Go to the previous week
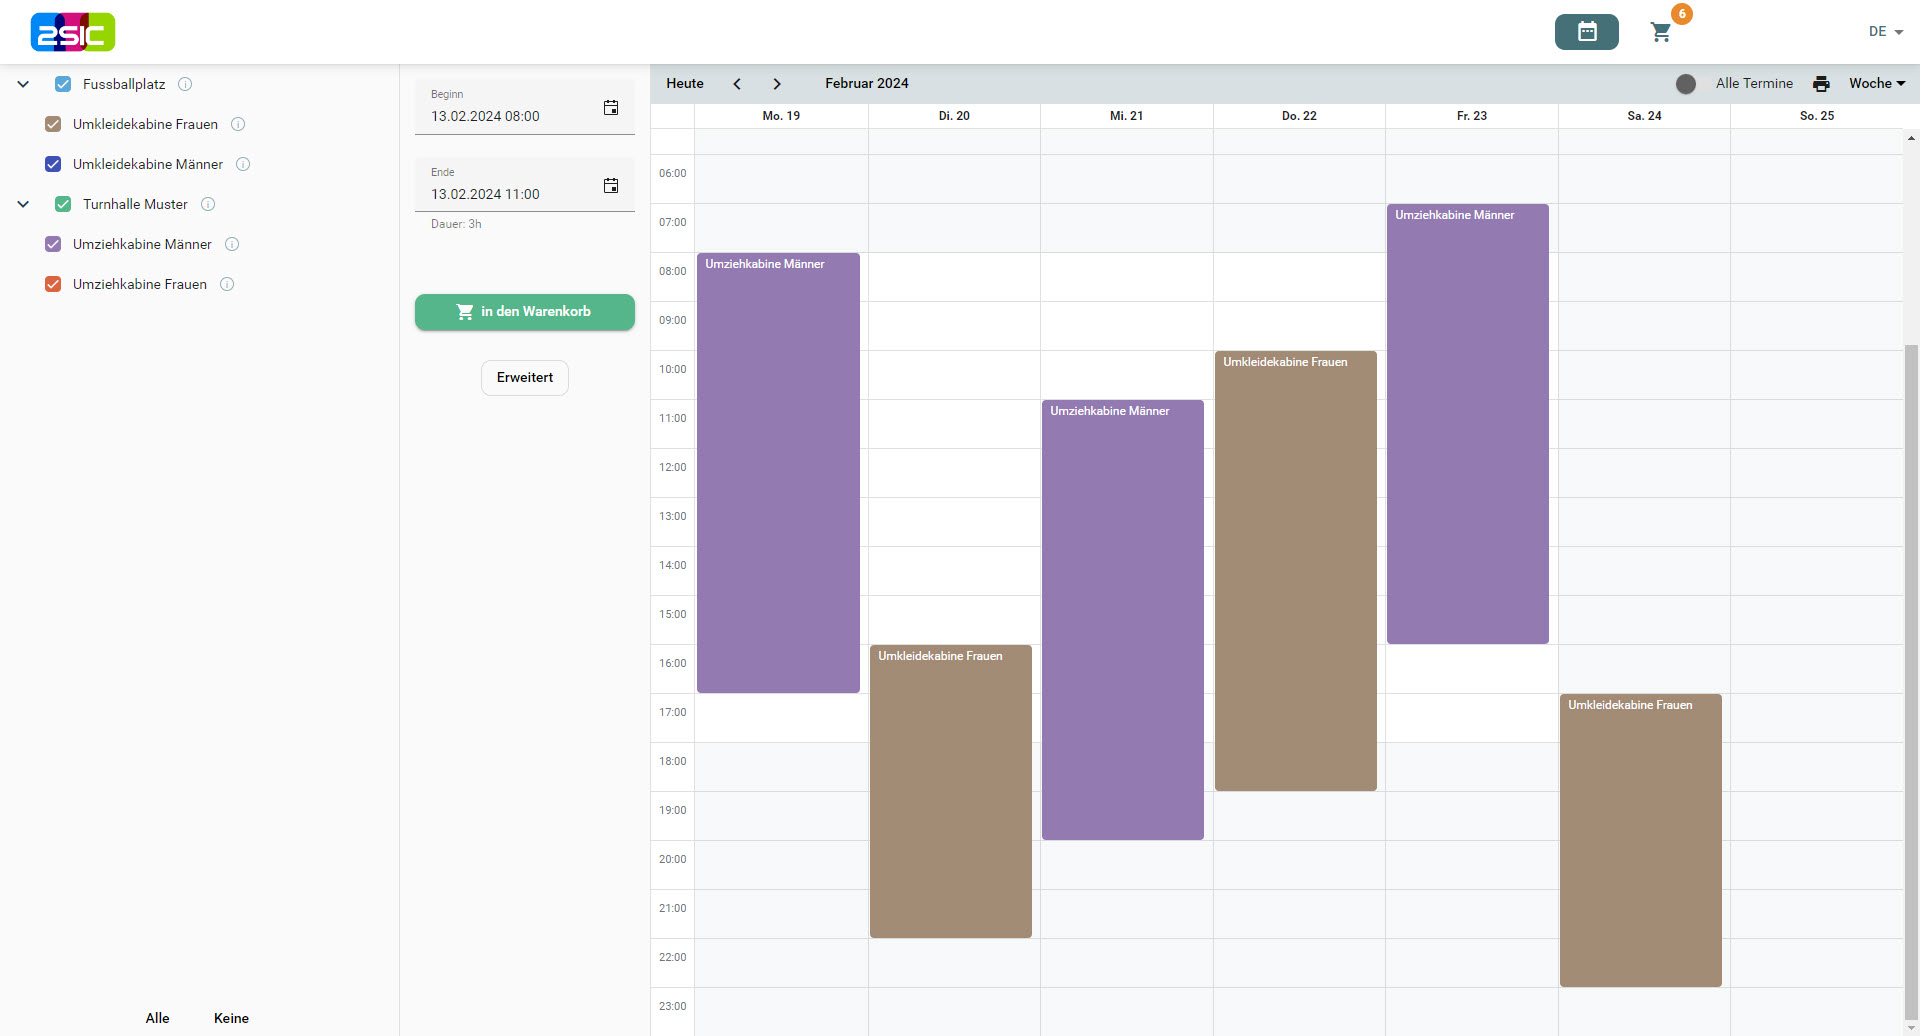Screen dimensions: 1920x1036 (737, 84)
